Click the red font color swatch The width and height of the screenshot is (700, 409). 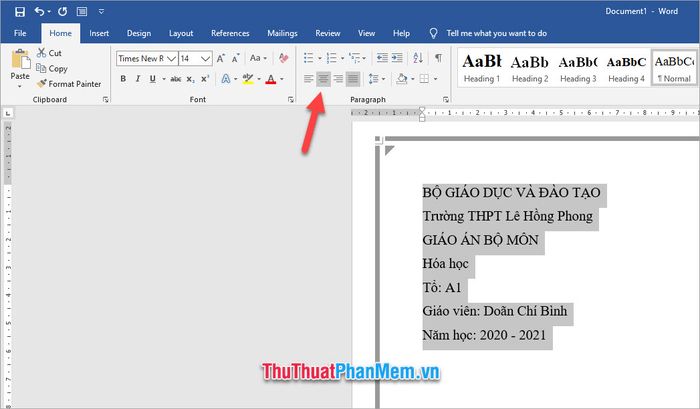[x=270, y=79]
